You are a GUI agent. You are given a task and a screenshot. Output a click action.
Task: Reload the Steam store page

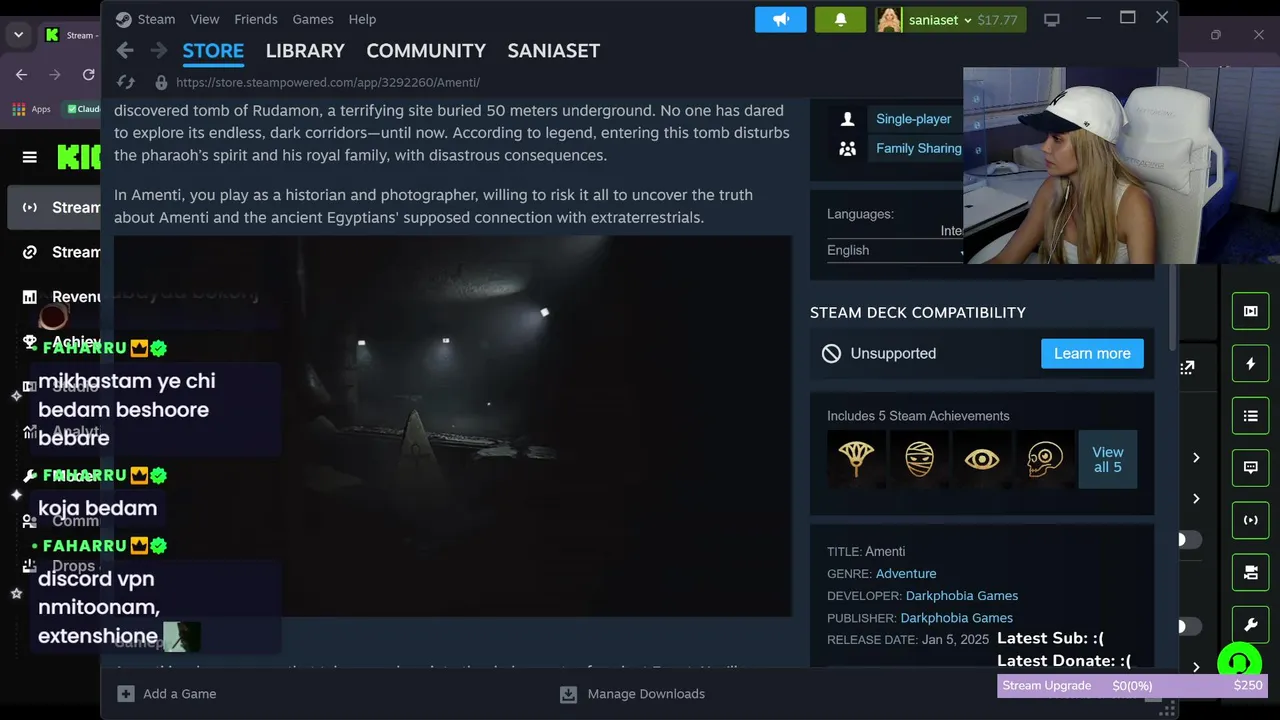click(x=126, y=82)
